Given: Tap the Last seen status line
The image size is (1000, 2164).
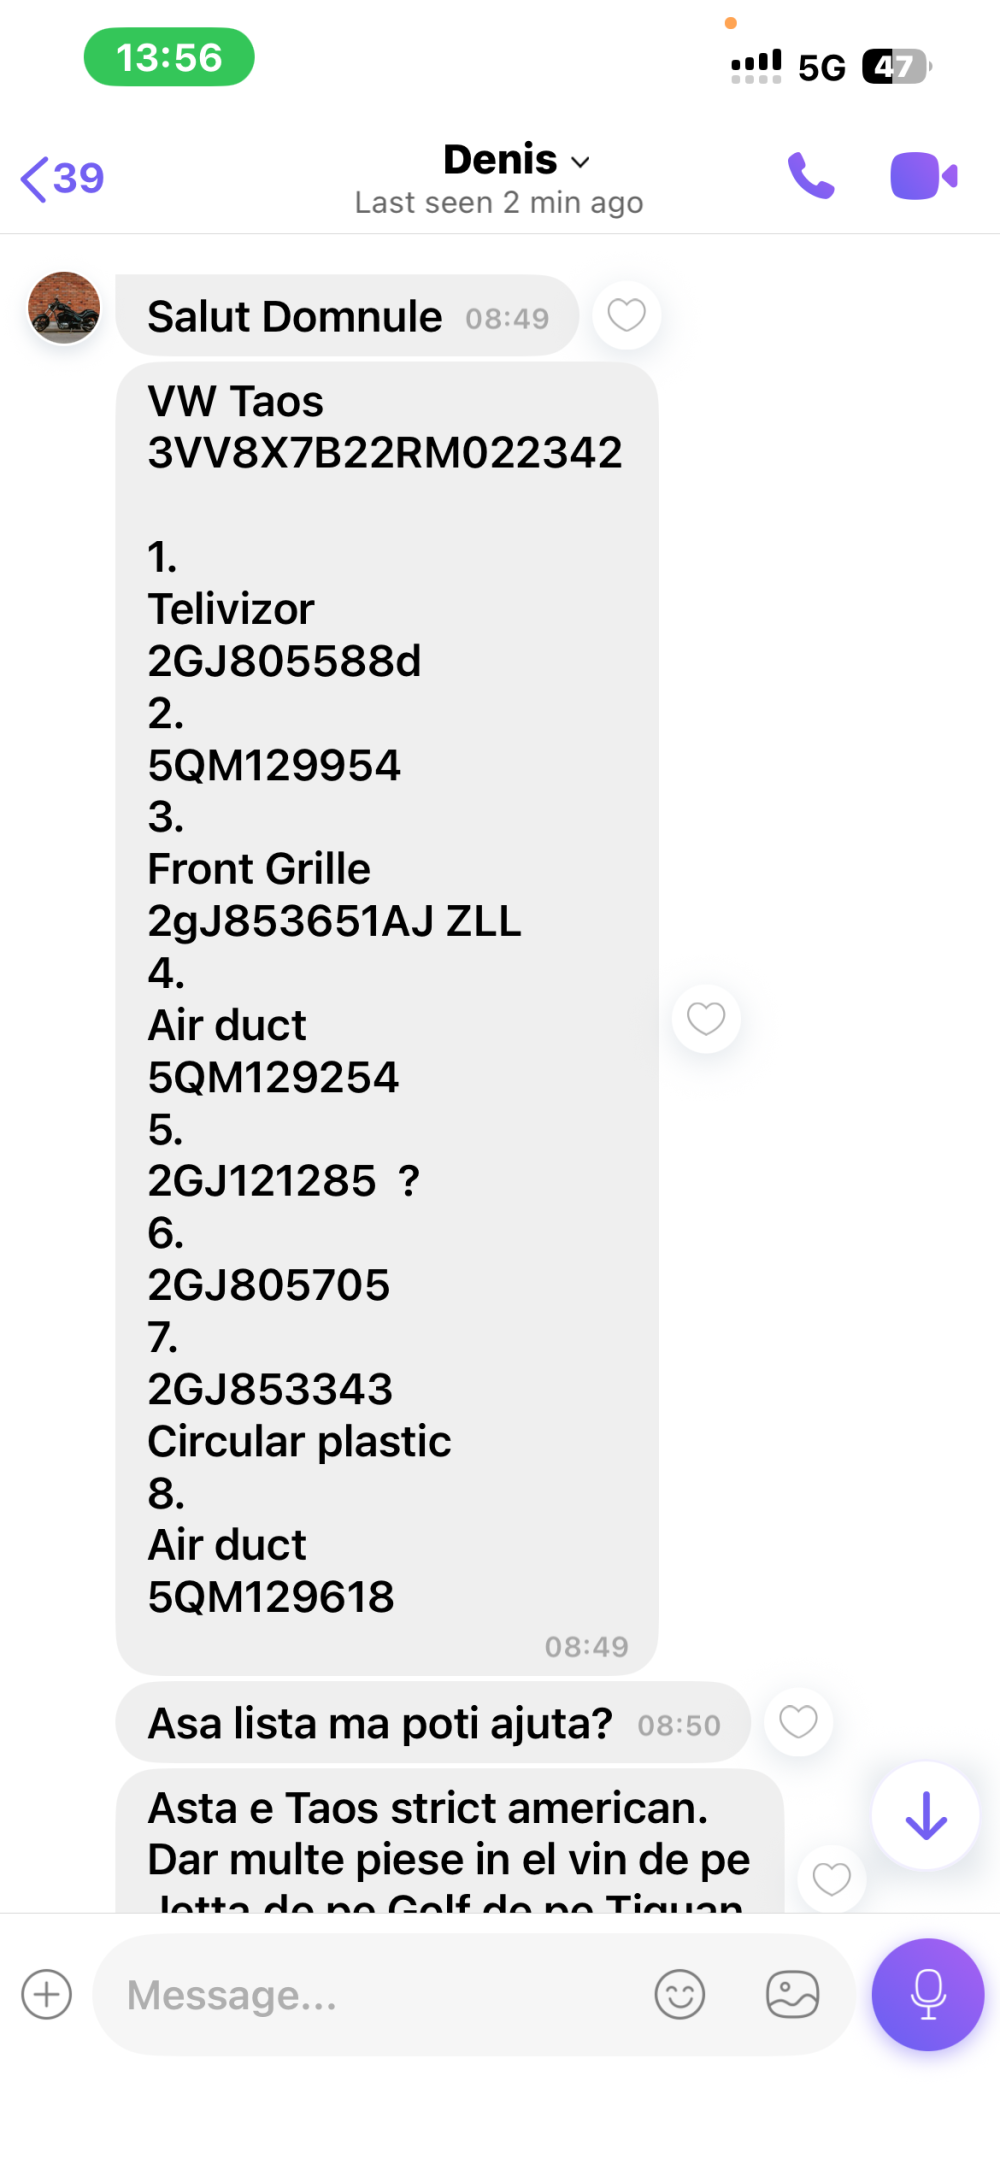Looking at the screenshot, I should (499, 203).
